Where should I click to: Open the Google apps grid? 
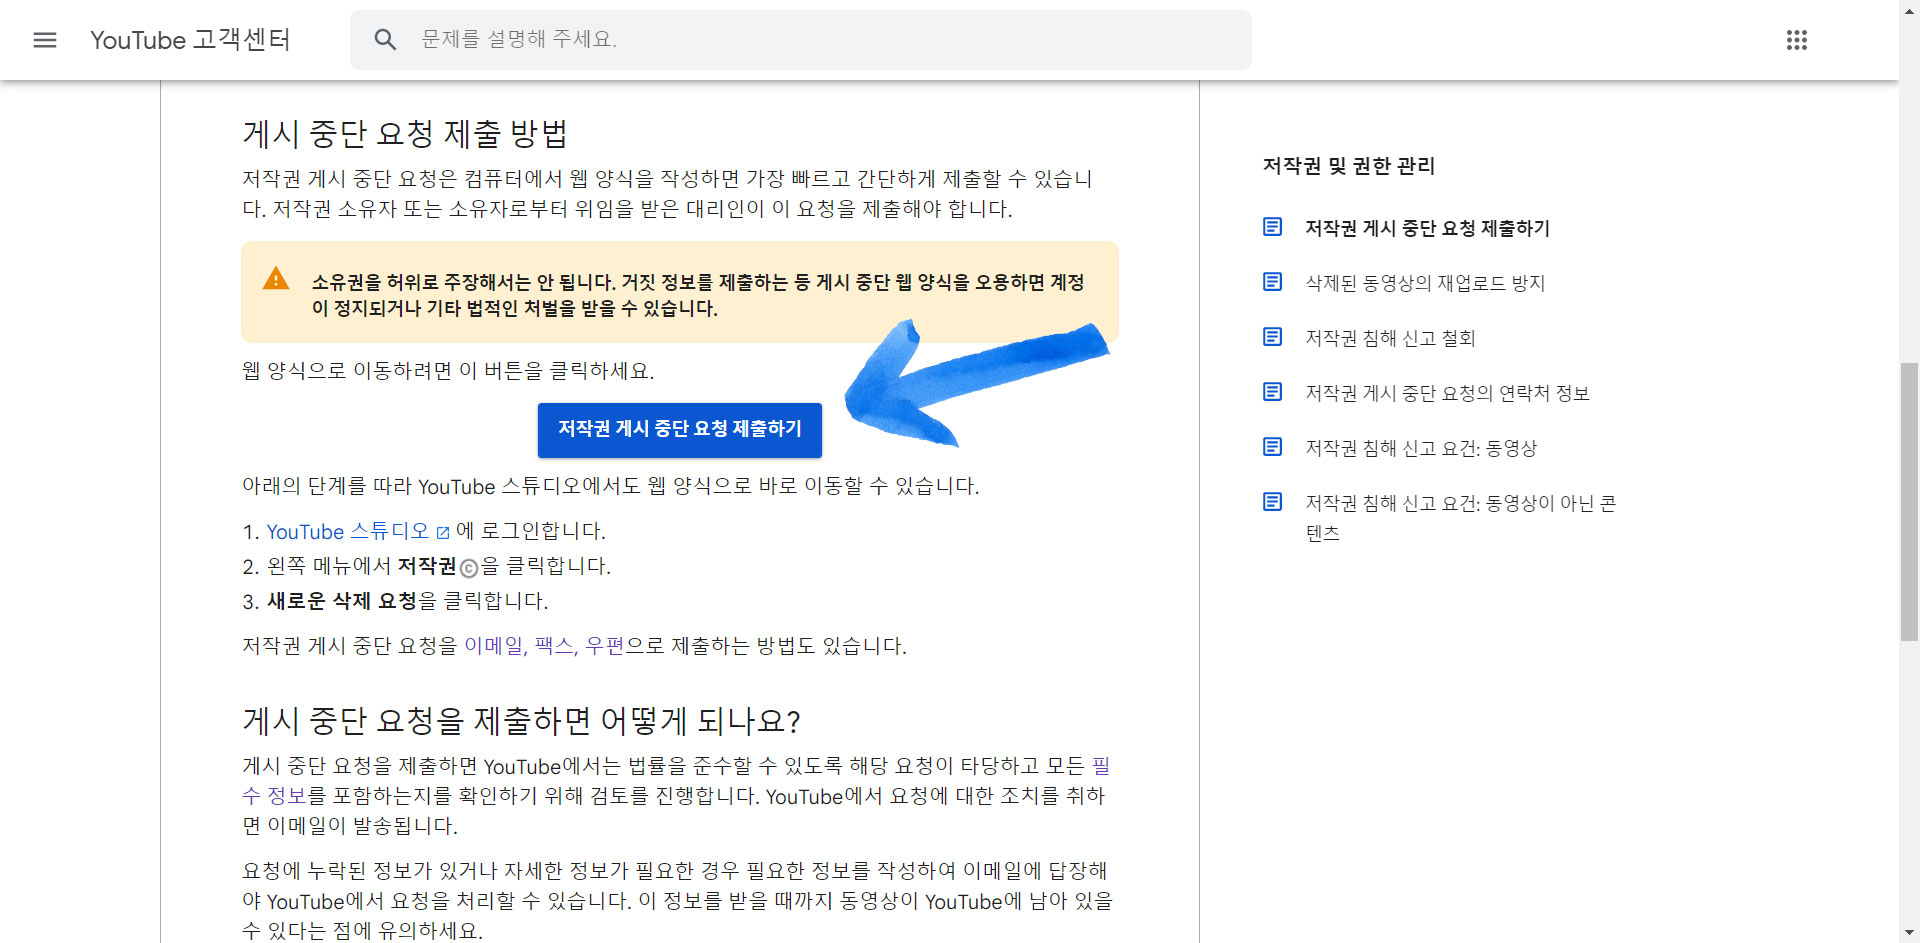(x=1797, y=40)
